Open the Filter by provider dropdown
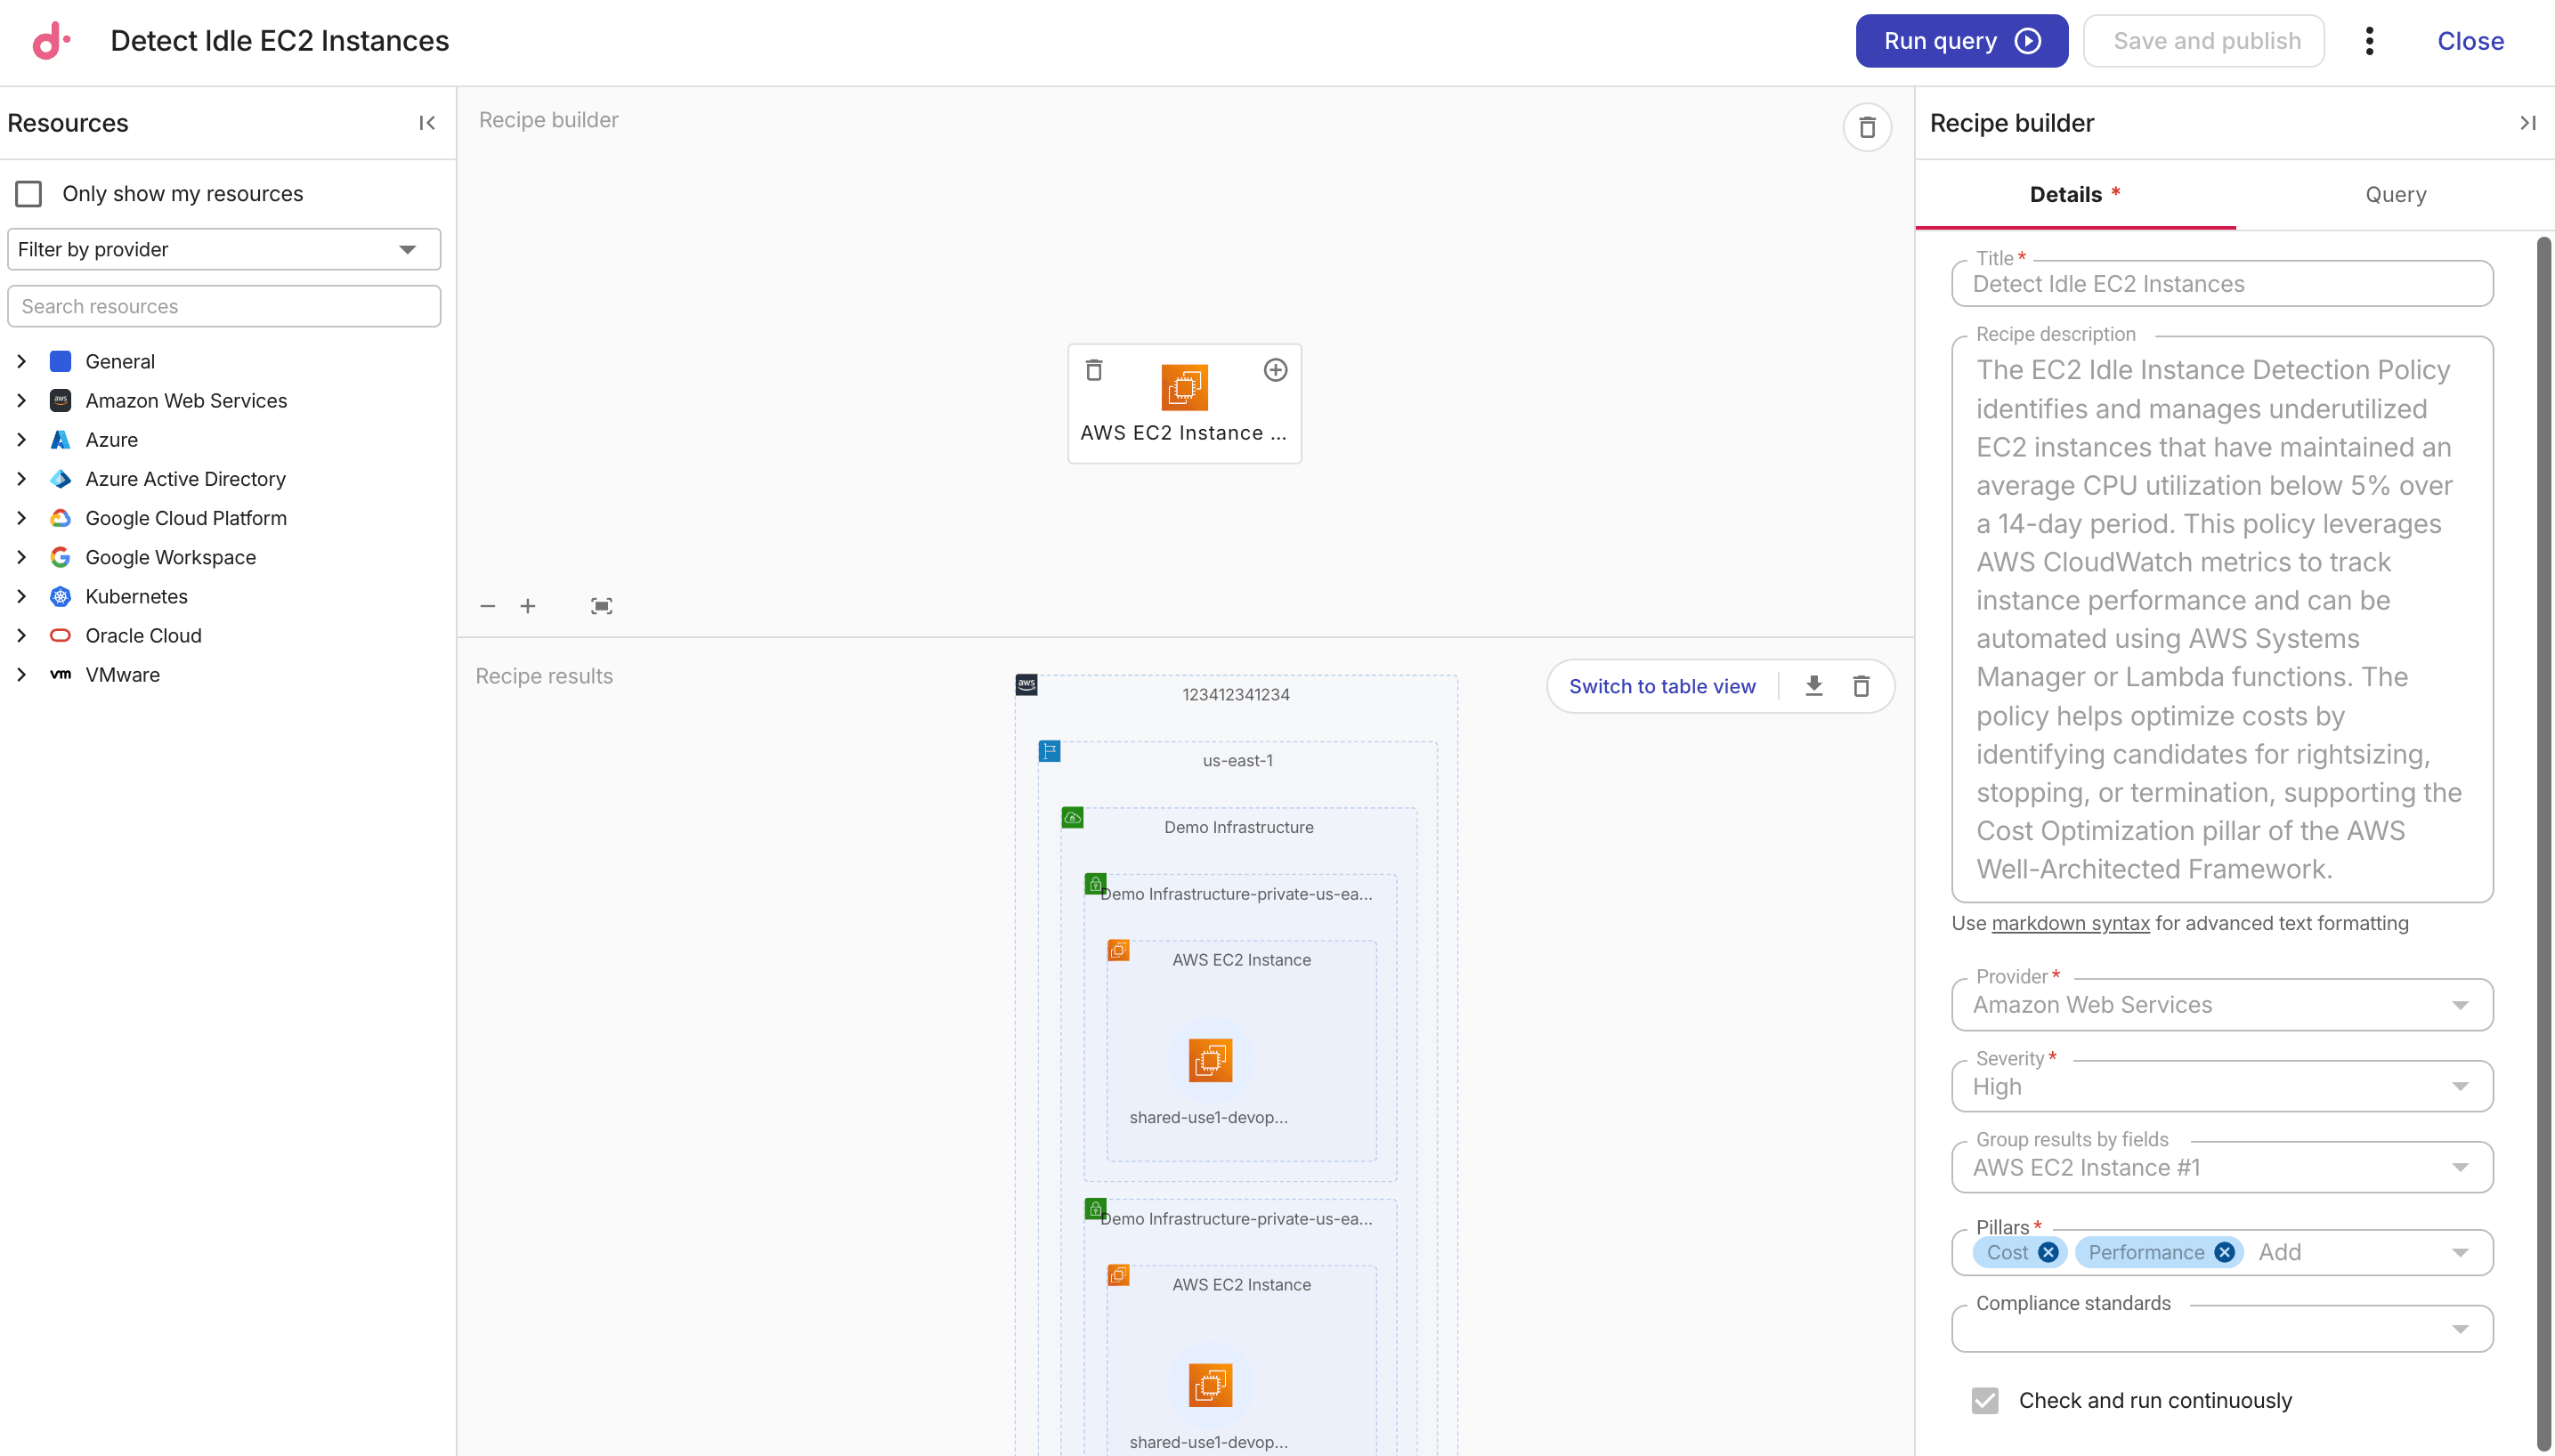This screenshot has width=2555, height=1456. tap(224, 249)
